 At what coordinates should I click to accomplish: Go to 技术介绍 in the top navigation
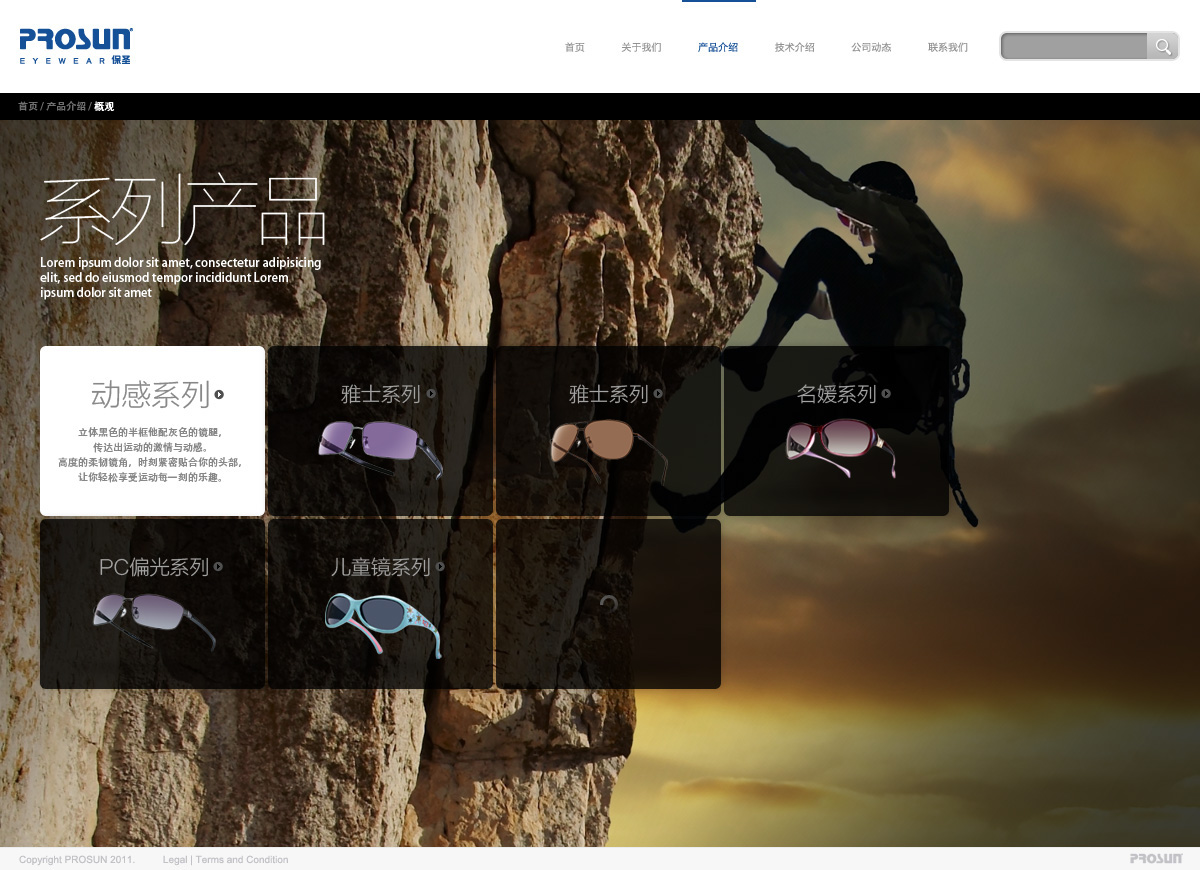click(x=794, y=48)
